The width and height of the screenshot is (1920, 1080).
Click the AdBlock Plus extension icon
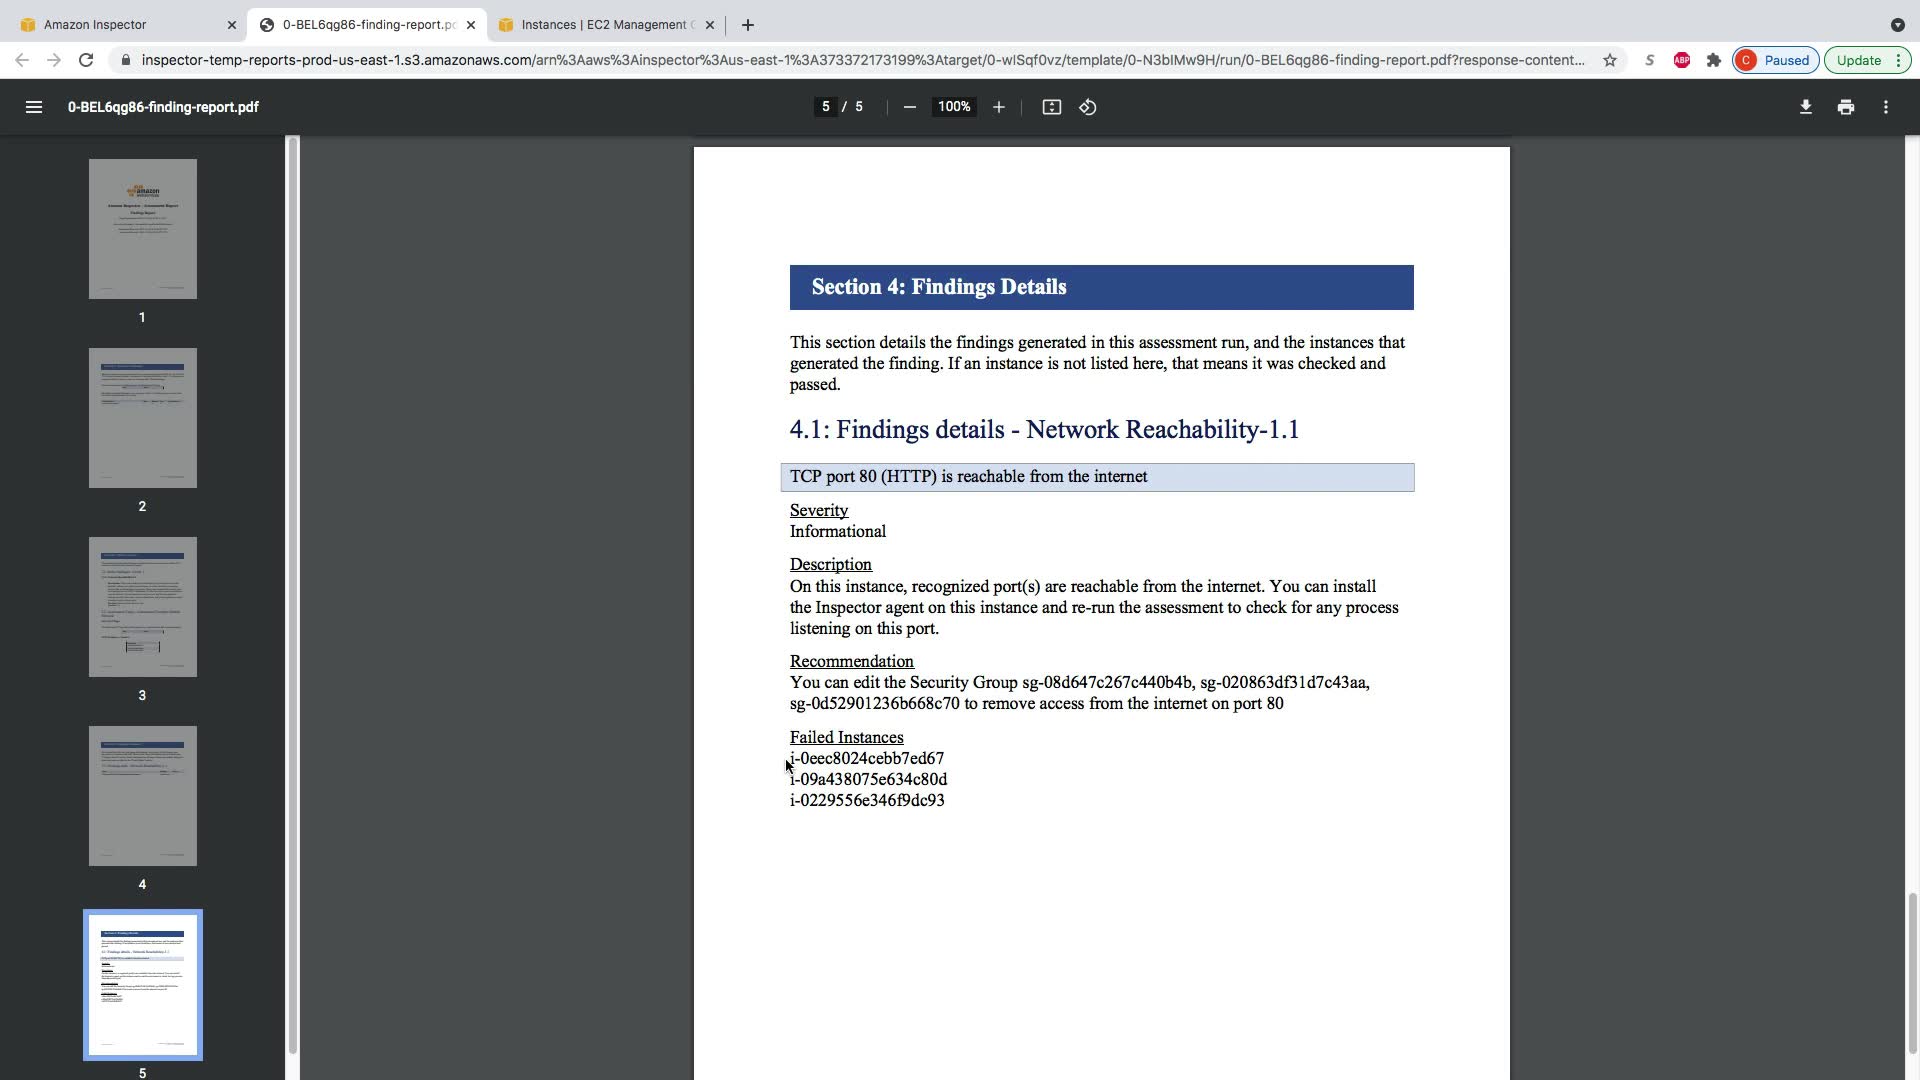1681,60
